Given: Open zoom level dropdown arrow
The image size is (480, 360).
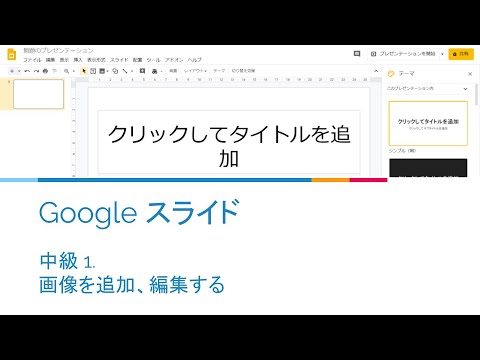Looking at the screenshot, I should point(74,71).
